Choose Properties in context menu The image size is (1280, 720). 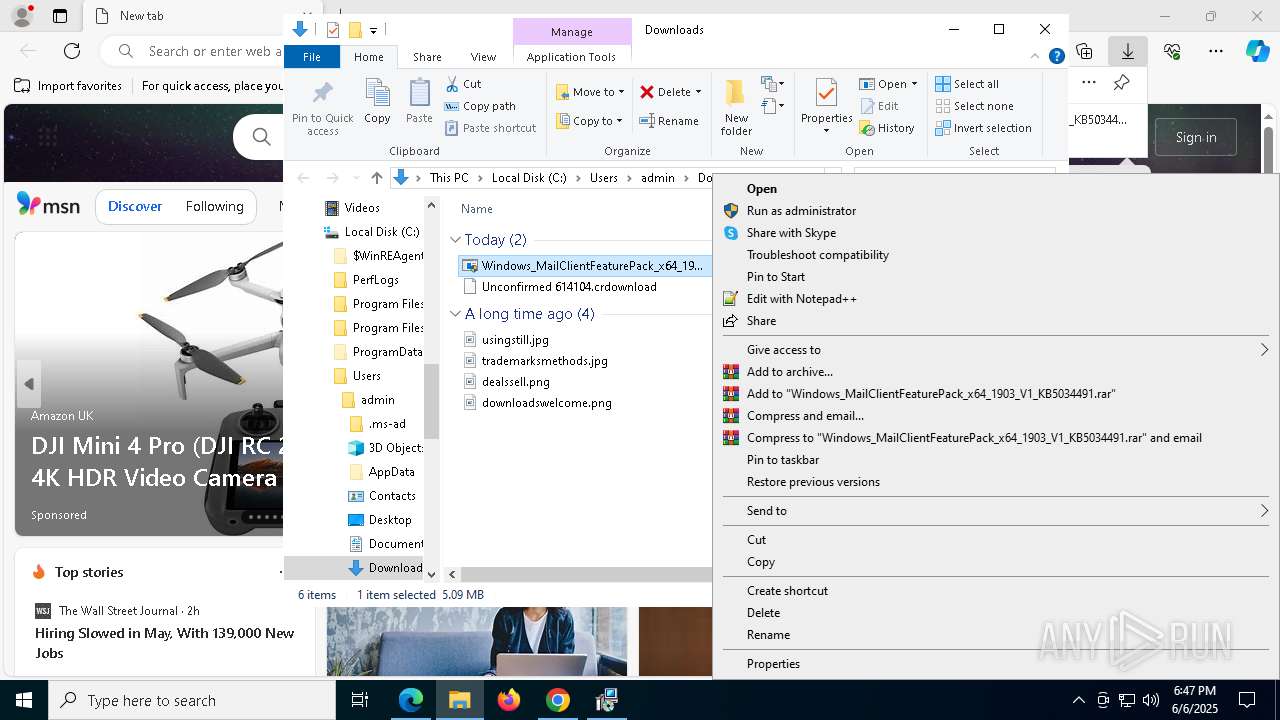click(x=773, y=664)
